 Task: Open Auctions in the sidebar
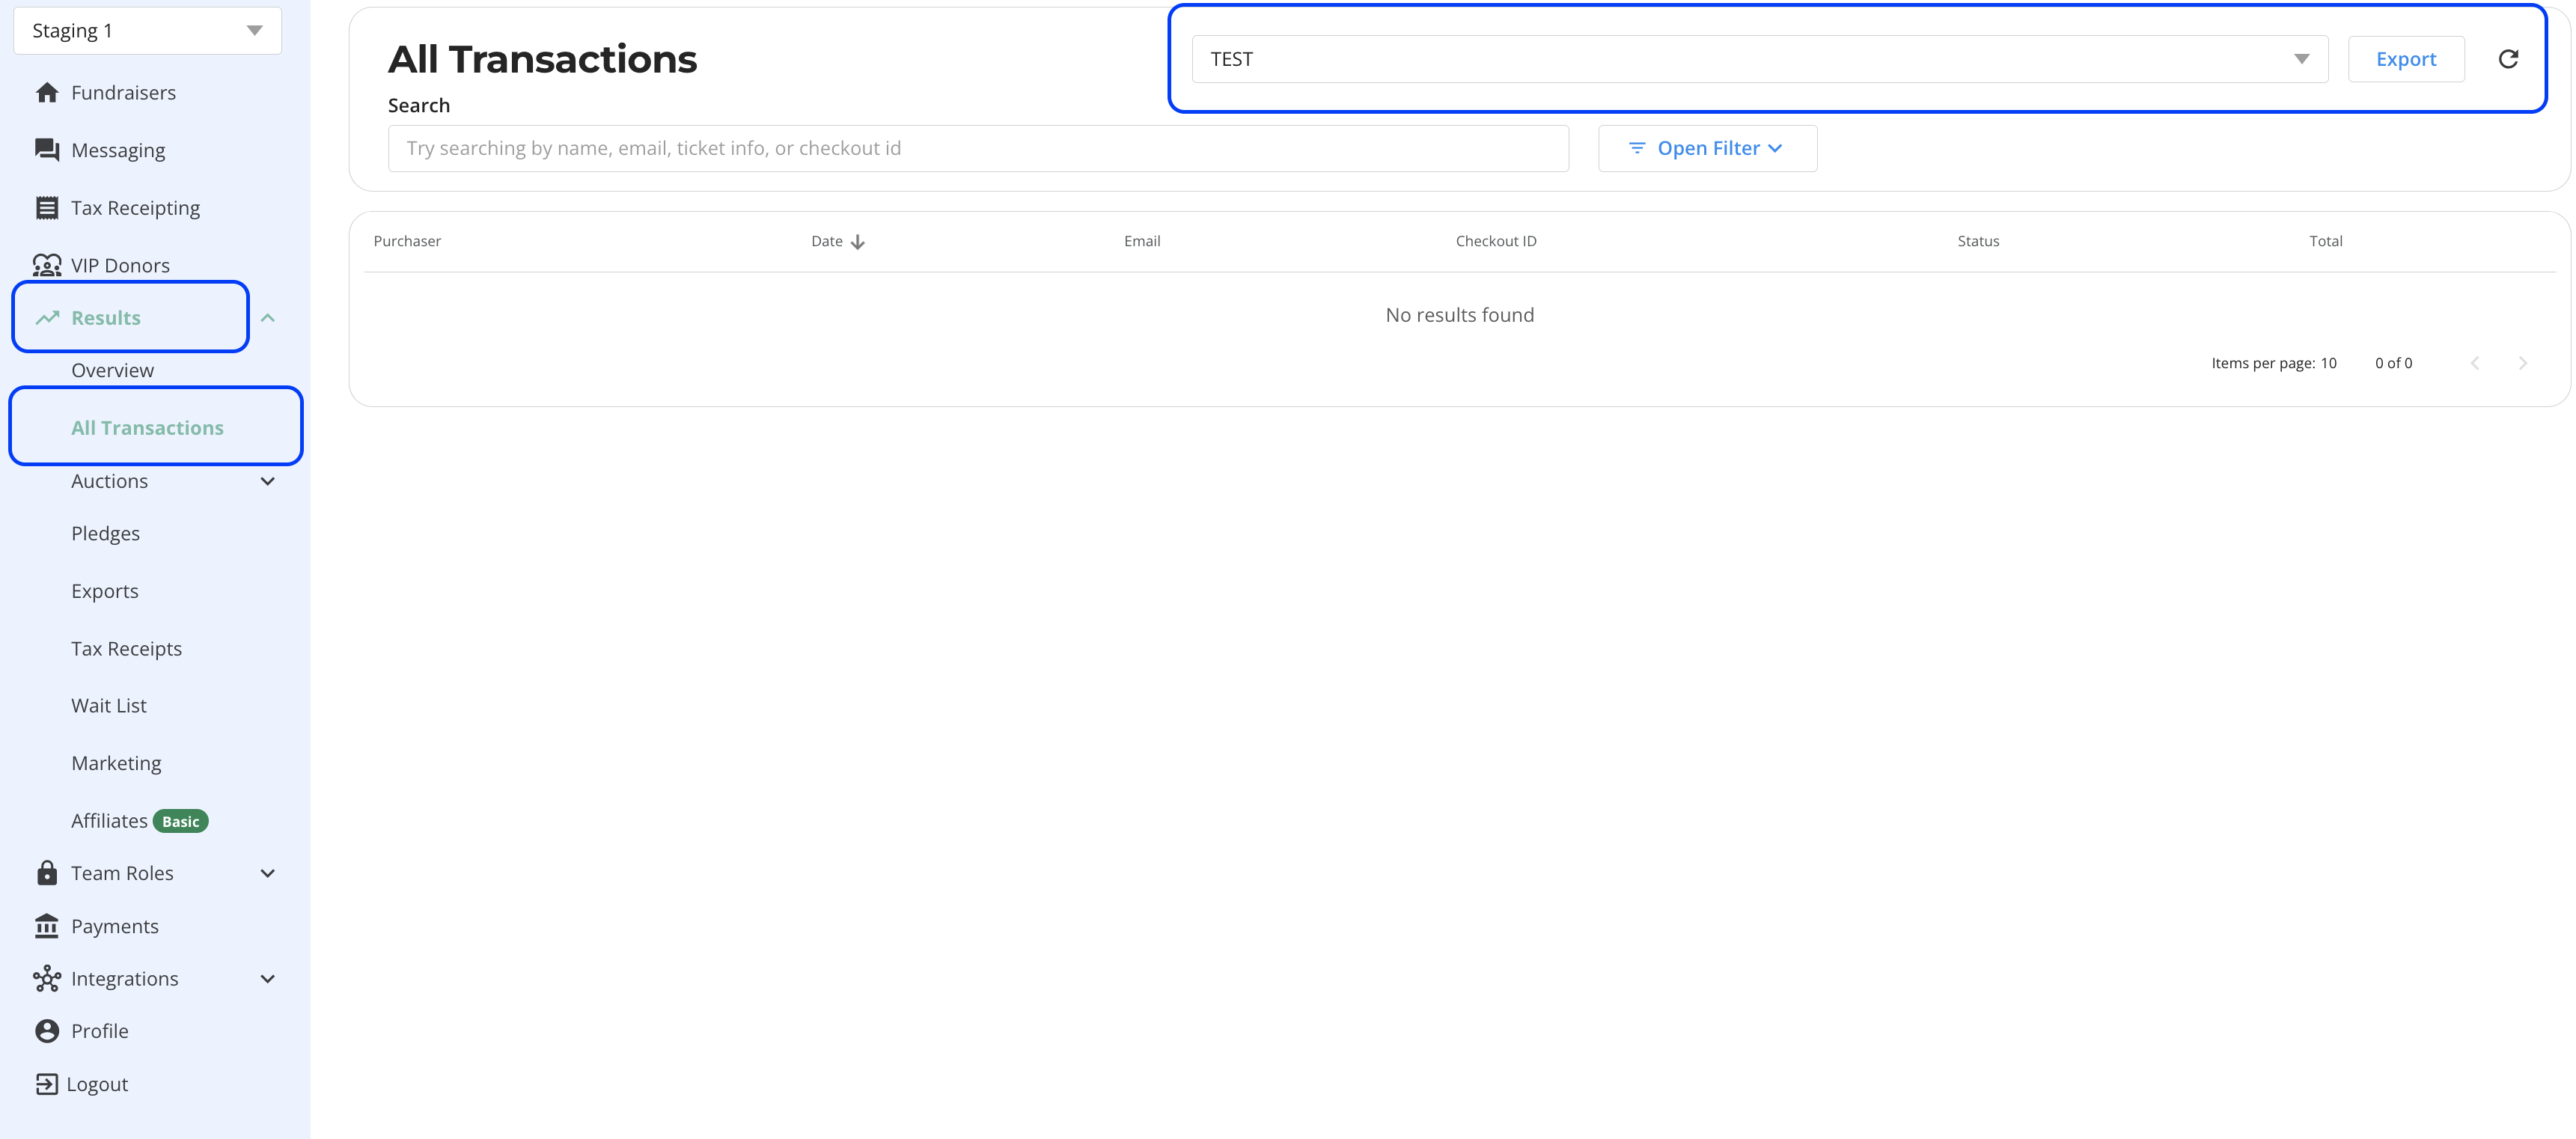pos(110,481)
